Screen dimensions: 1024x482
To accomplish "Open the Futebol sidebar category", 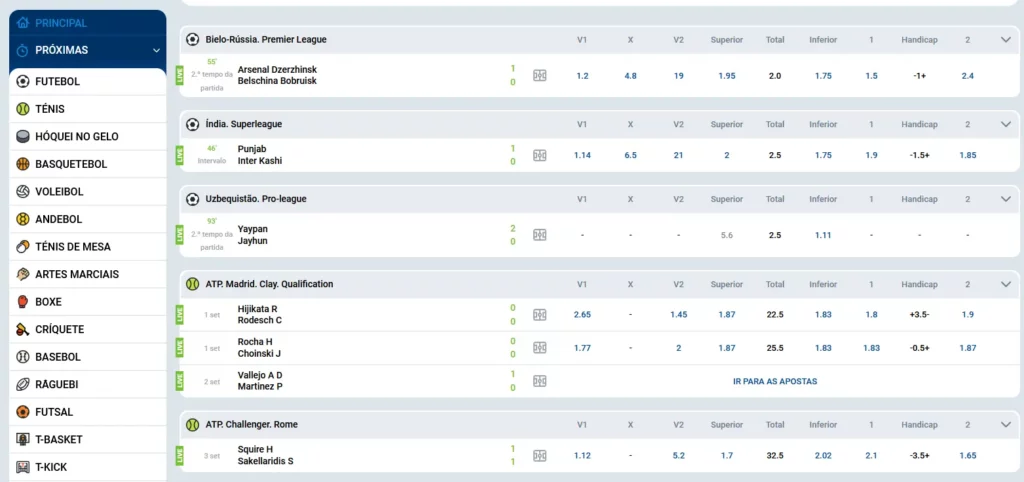I will click(x=88, y=82).
